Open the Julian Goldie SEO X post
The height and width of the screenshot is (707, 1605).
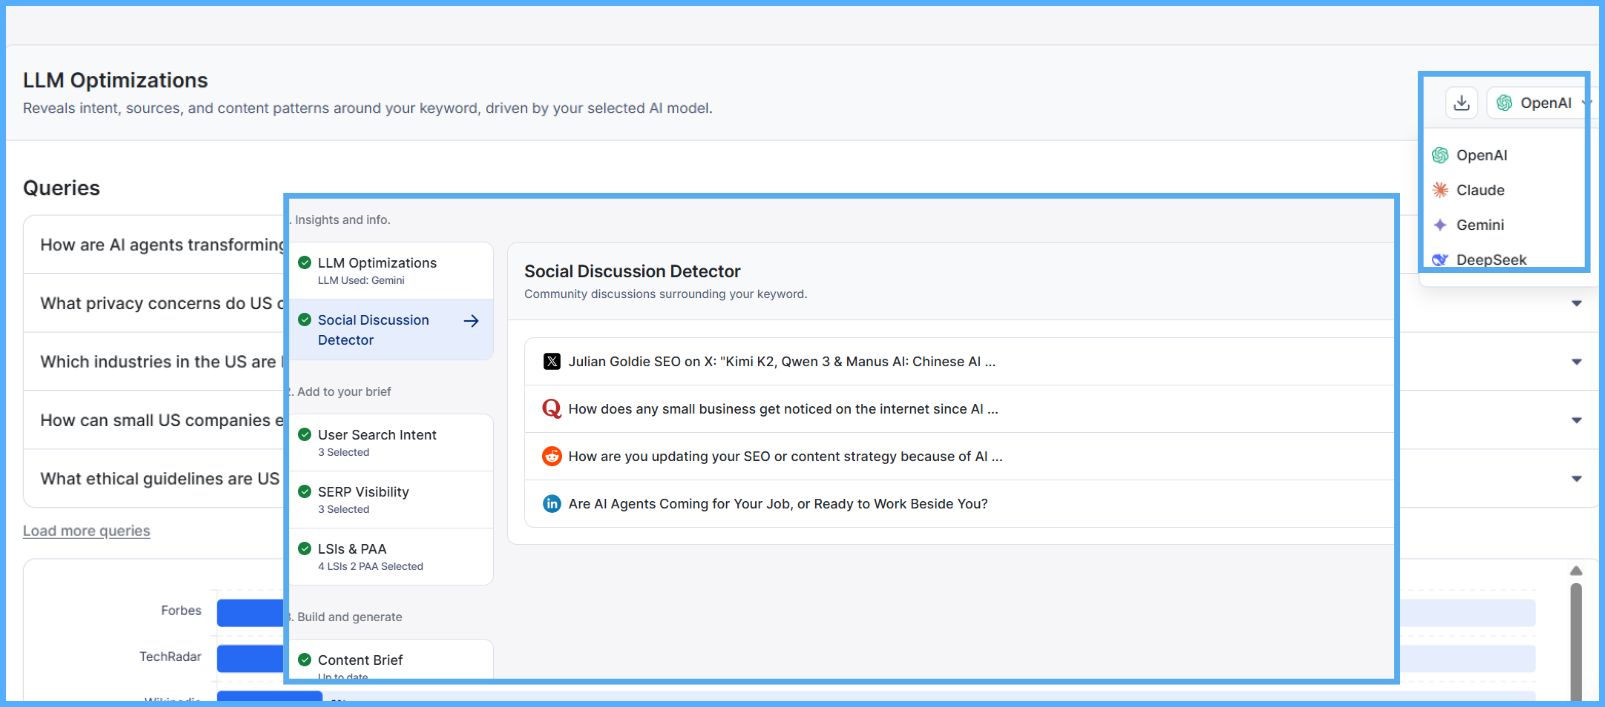959,362
